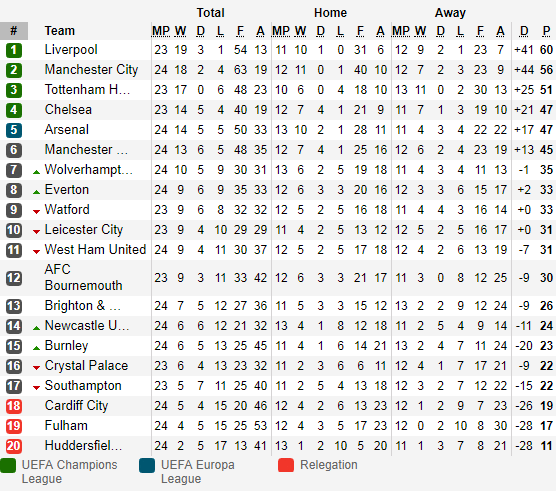Sort by the Team column header
556x491 pixels.
60,31
